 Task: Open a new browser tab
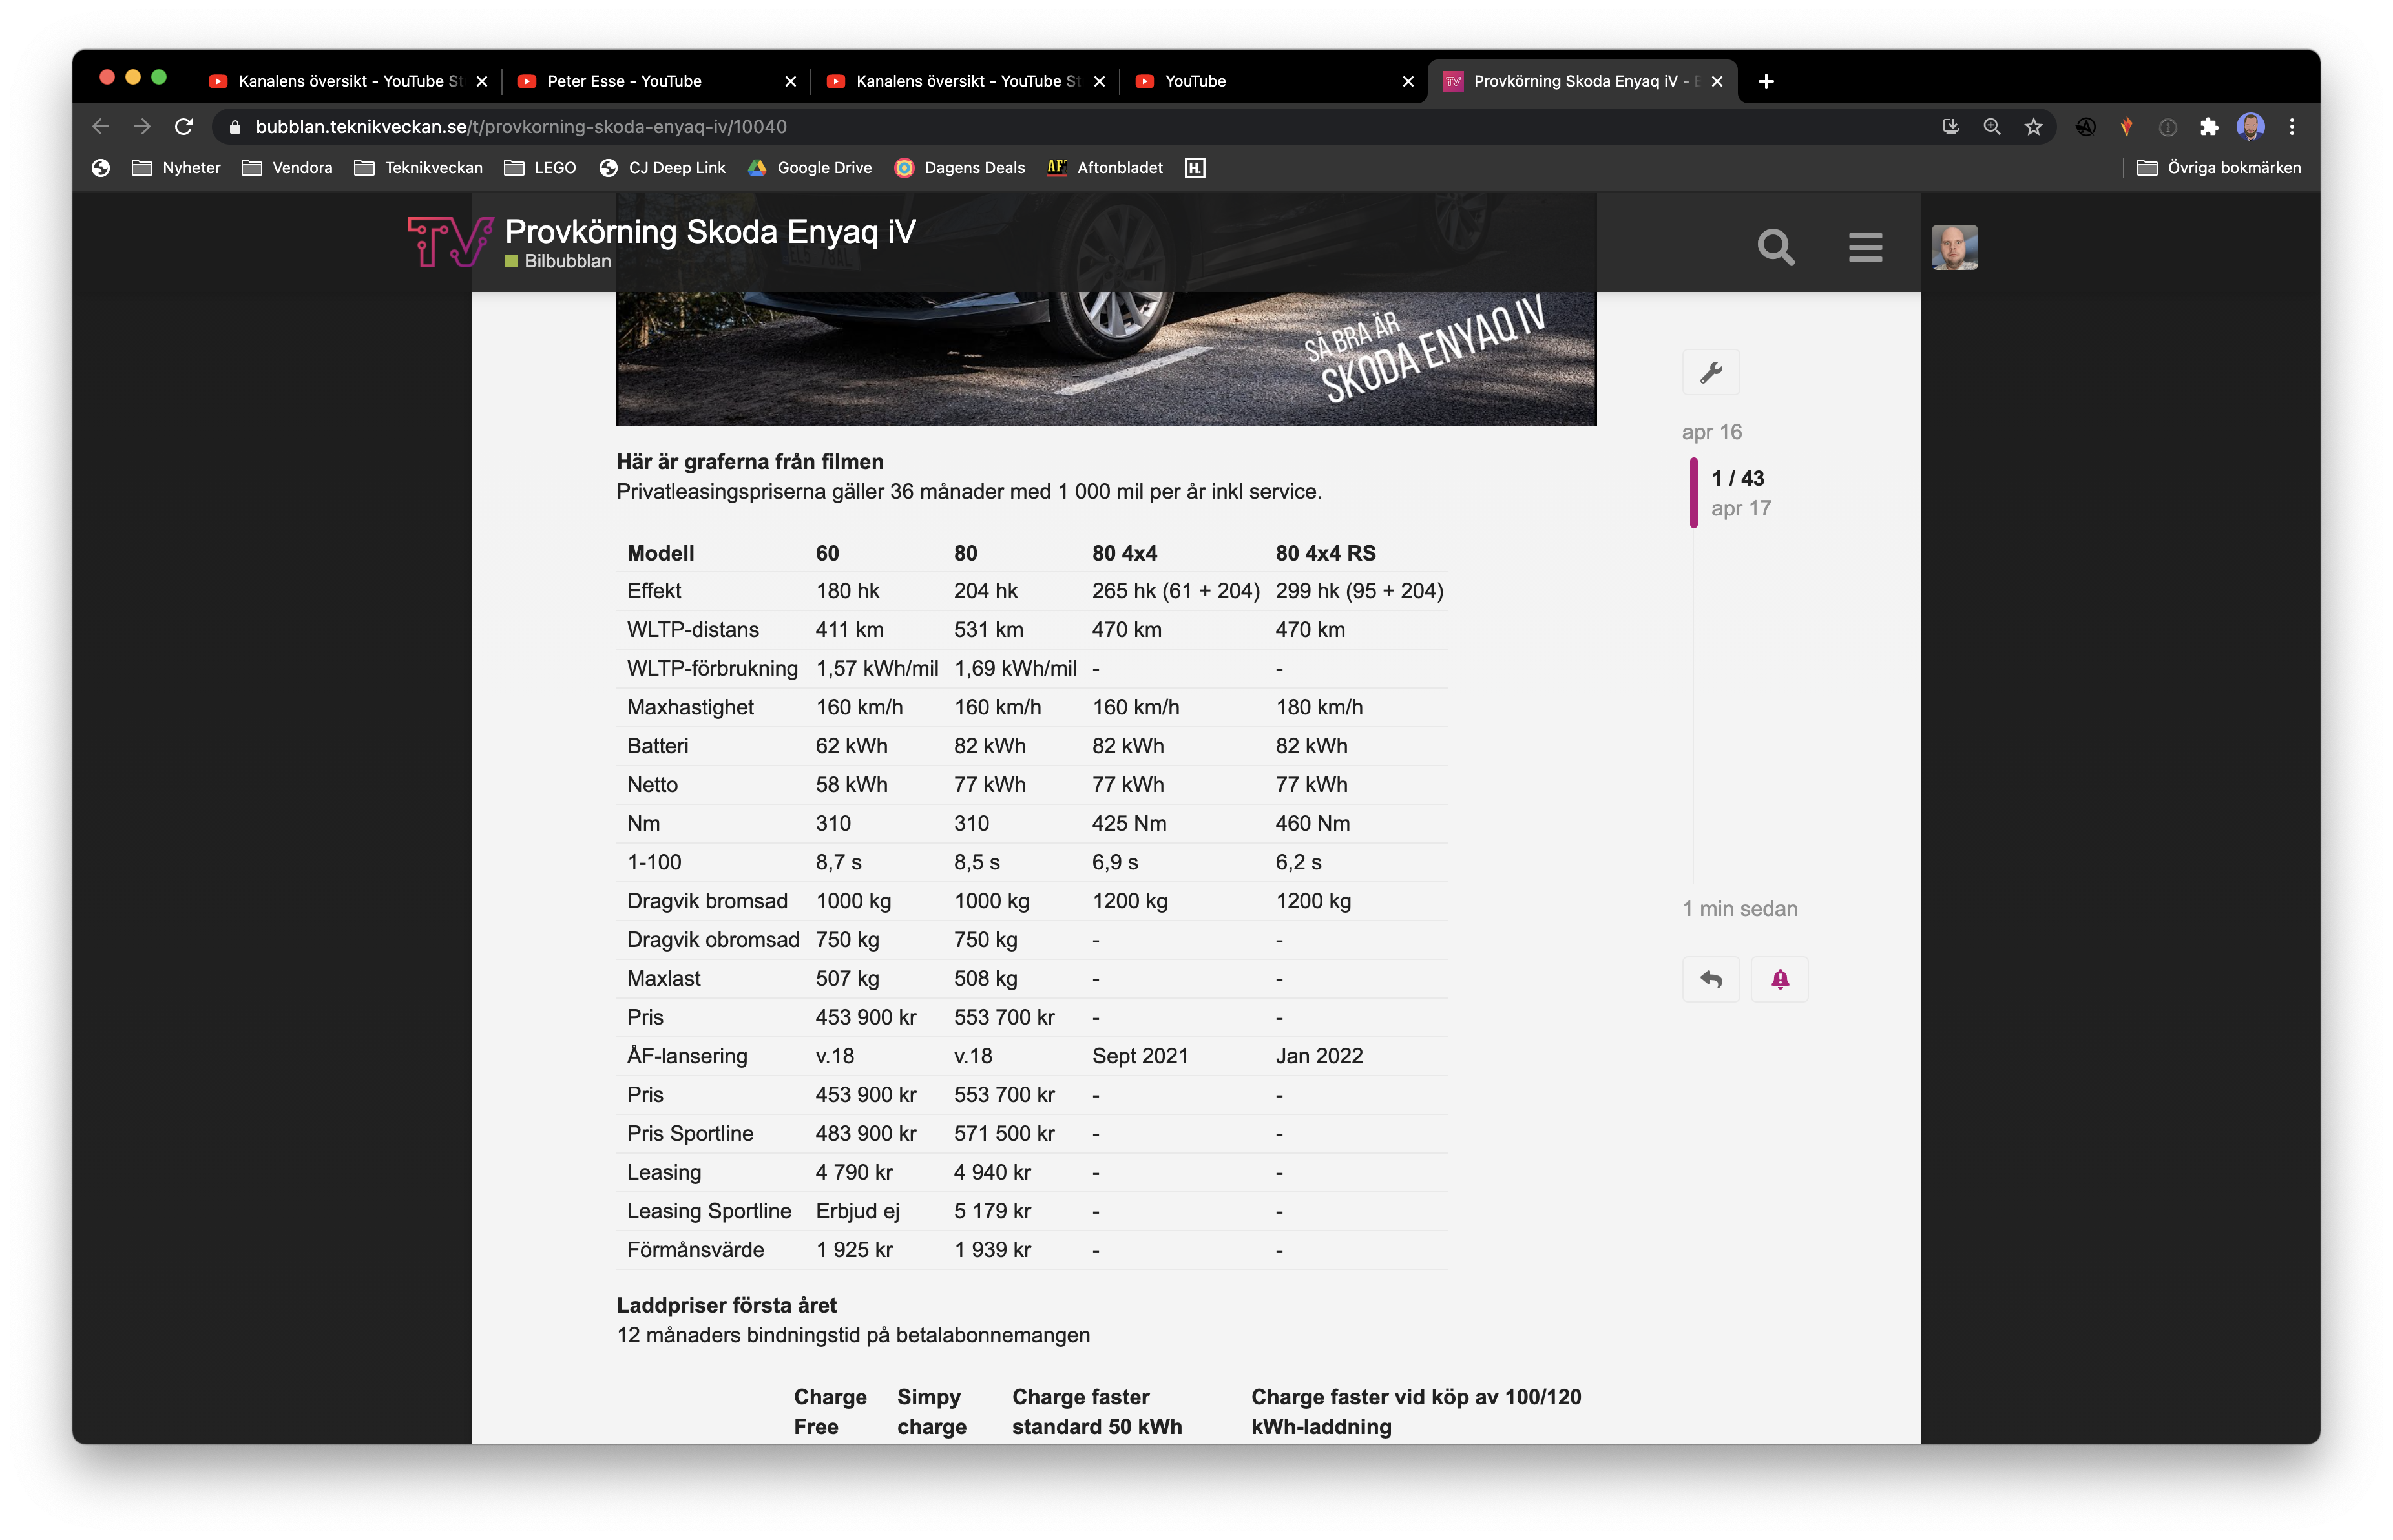1765,81
